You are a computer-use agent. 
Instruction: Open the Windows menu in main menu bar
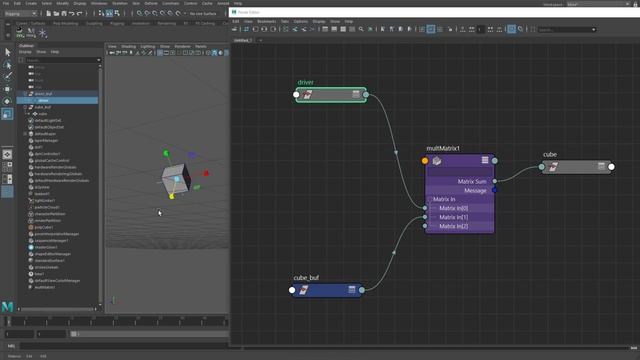99,3
